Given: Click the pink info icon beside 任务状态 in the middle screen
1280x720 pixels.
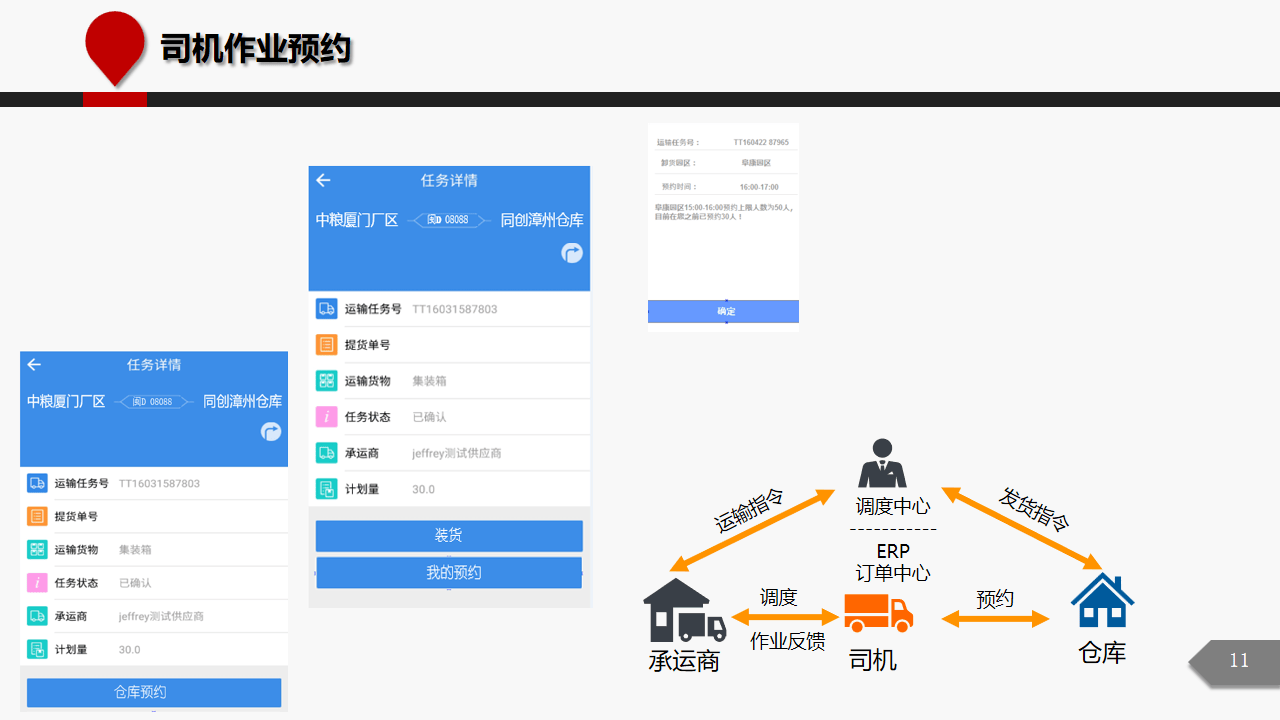Looking at the screenshot, I should (x=326, y=417).
